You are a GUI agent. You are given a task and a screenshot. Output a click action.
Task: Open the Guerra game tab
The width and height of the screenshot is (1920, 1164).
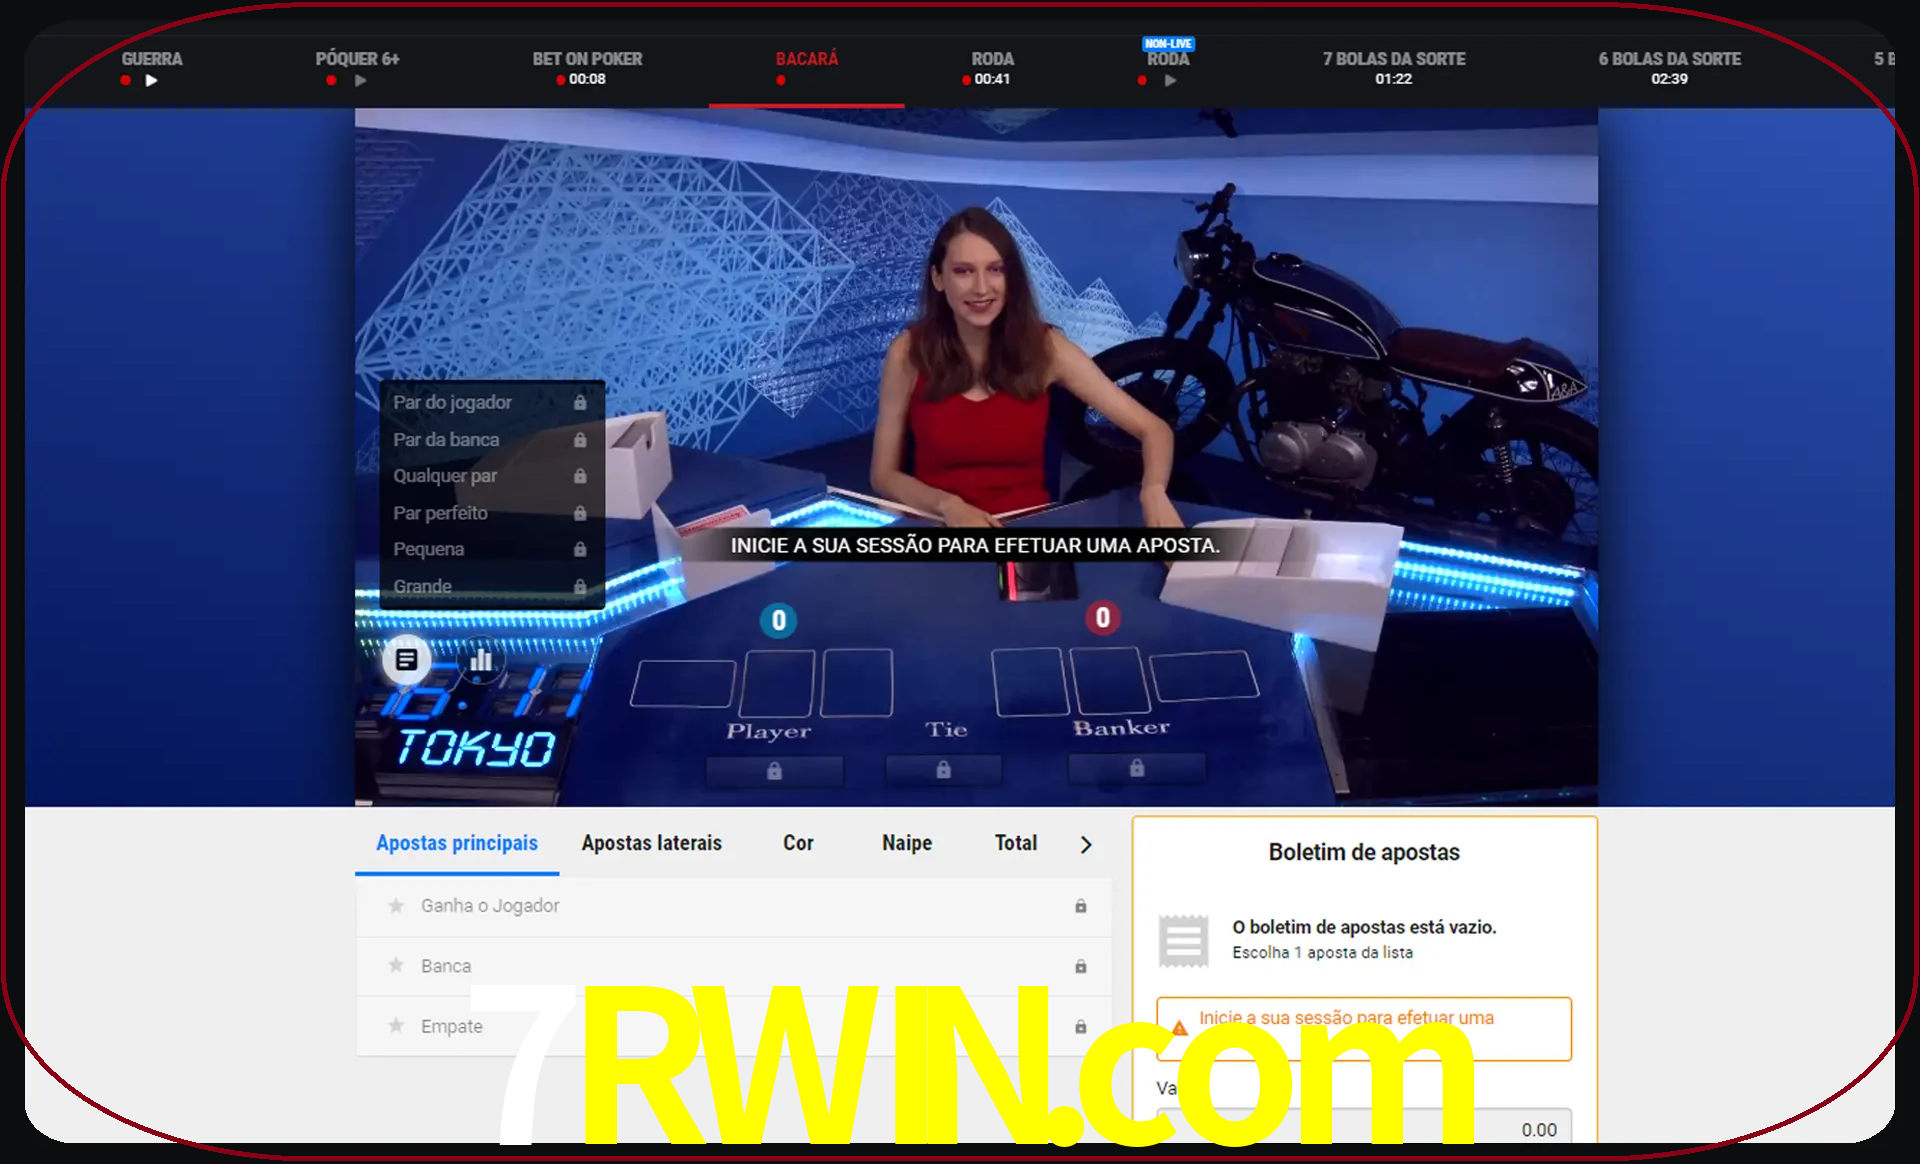coord(152,59)
